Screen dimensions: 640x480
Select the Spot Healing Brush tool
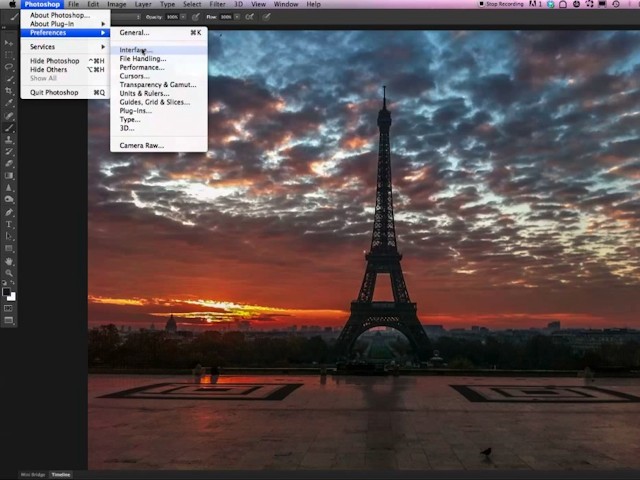click(9, 116)
